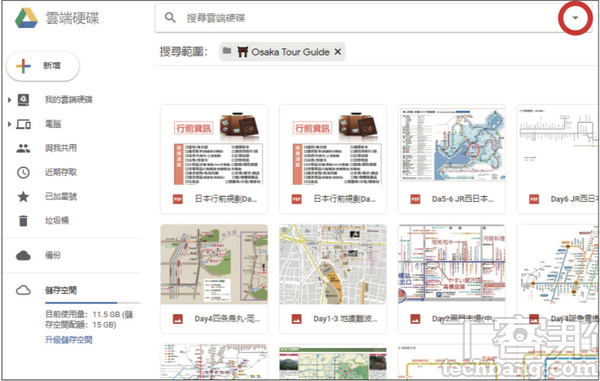This screenshot has height=381, width=600.
Task: Open Da5-6 JR西日本 map thumbnail
Action: [x=452, y=145]
